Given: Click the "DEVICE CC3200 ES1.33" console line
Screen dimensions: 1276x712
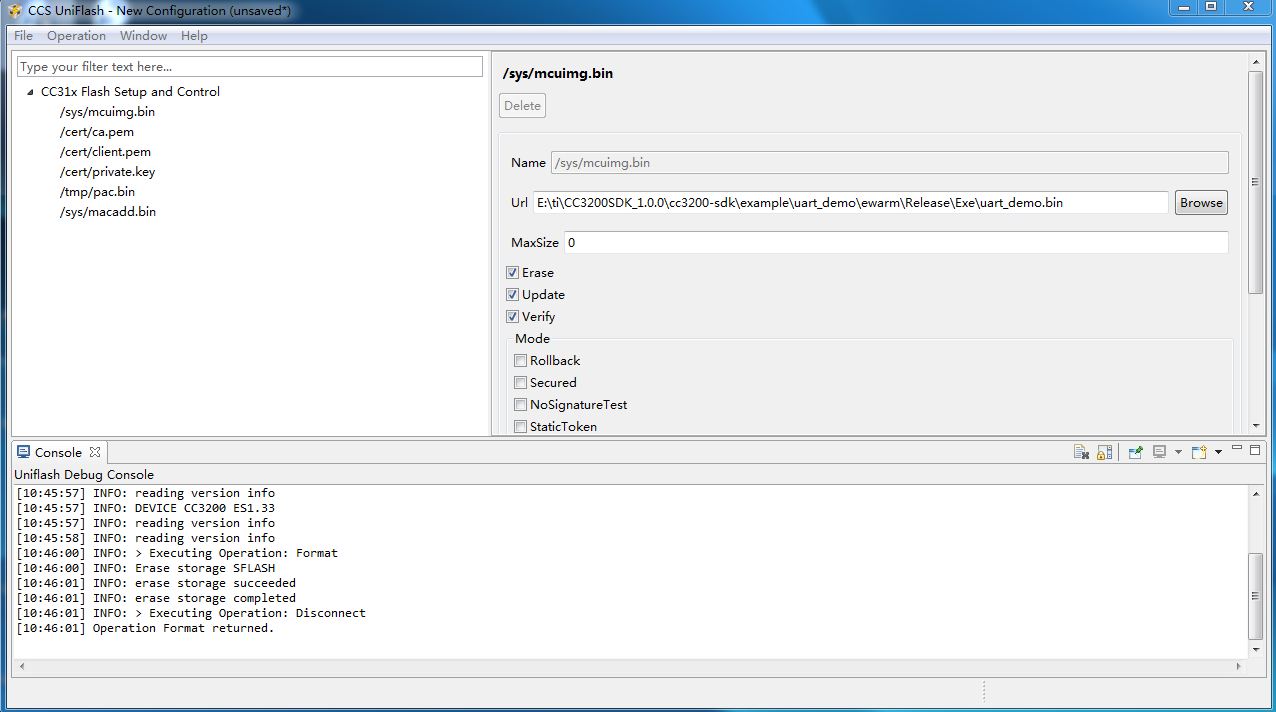Looking at the screenshot, I should click(x=146, y=508).
